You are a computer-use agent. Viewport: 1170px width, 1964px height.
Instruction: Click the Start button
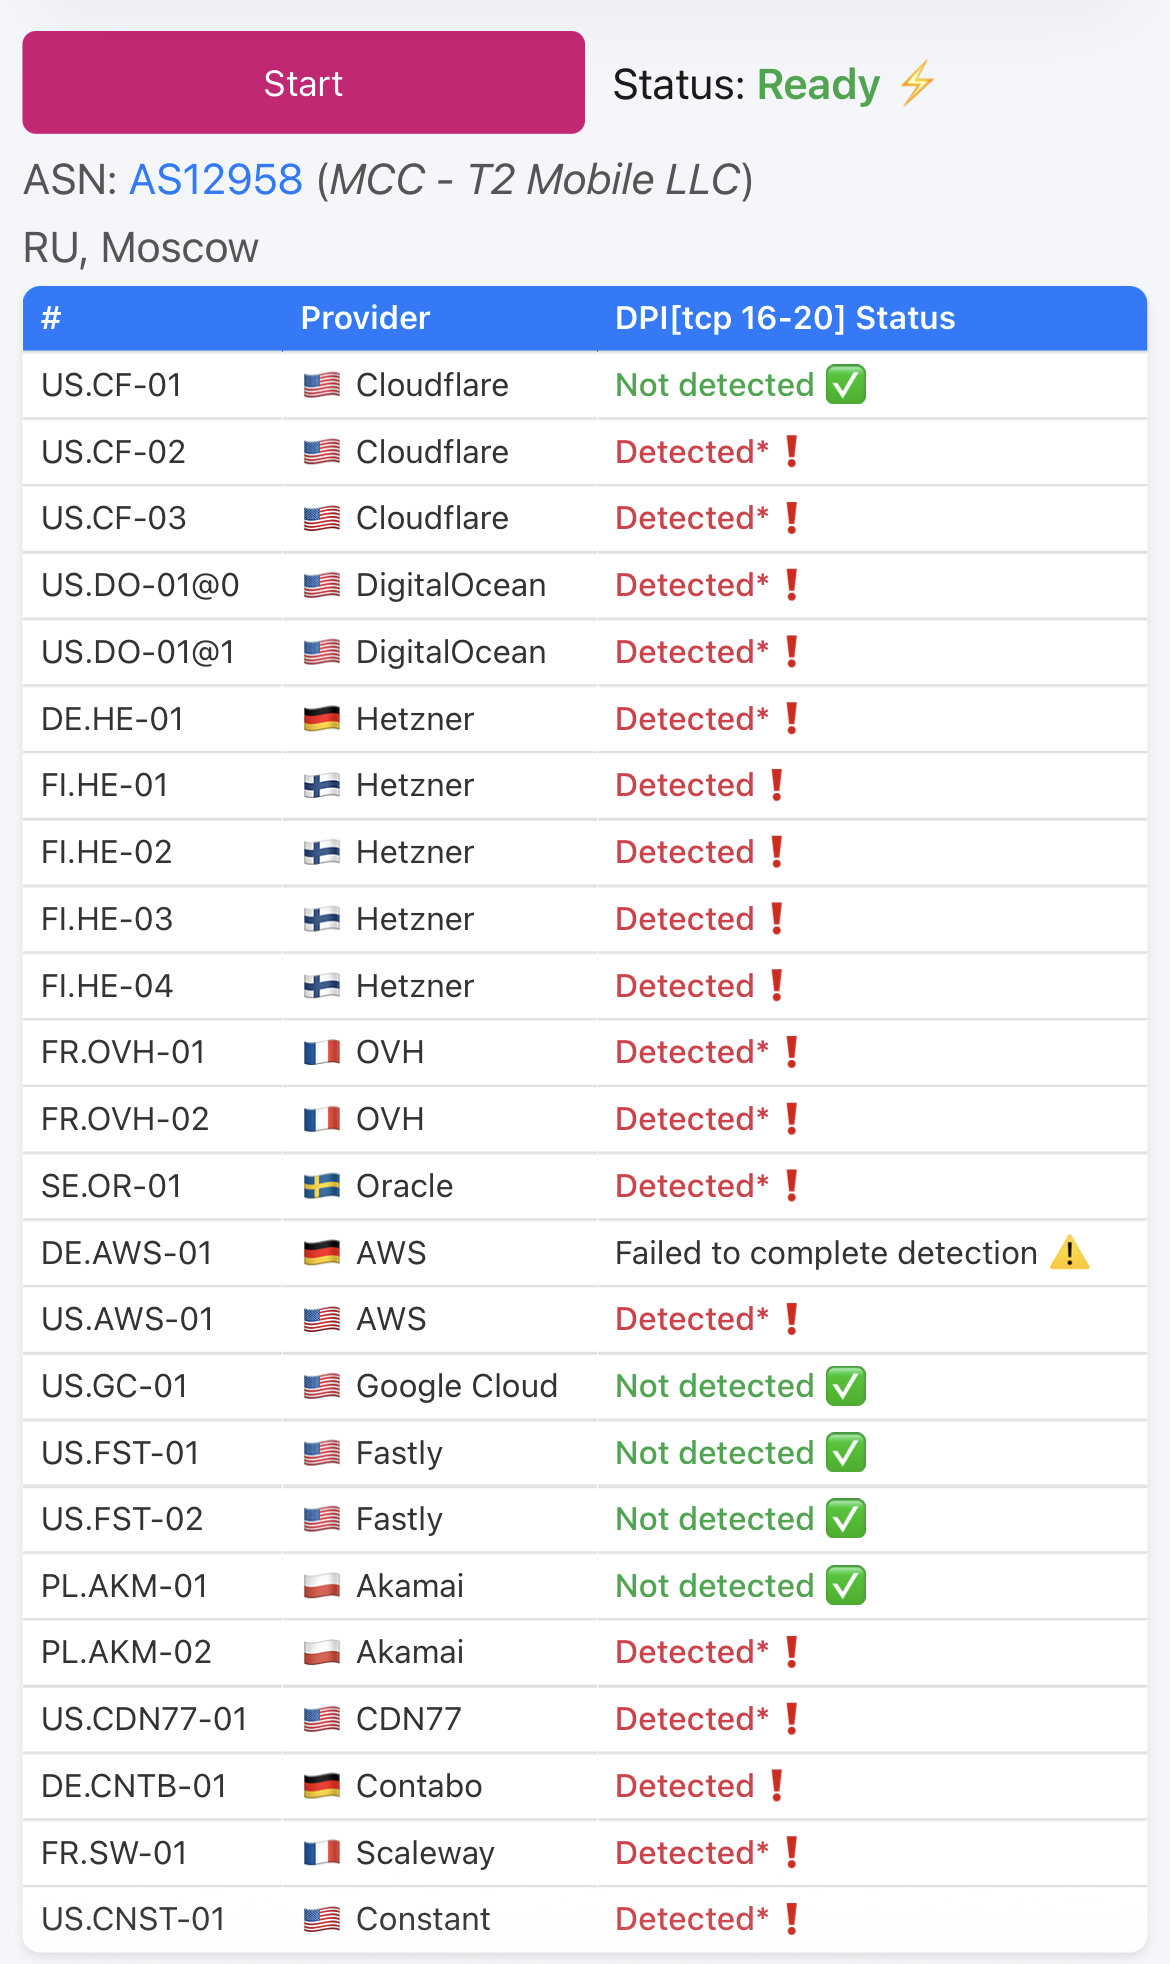303,83
